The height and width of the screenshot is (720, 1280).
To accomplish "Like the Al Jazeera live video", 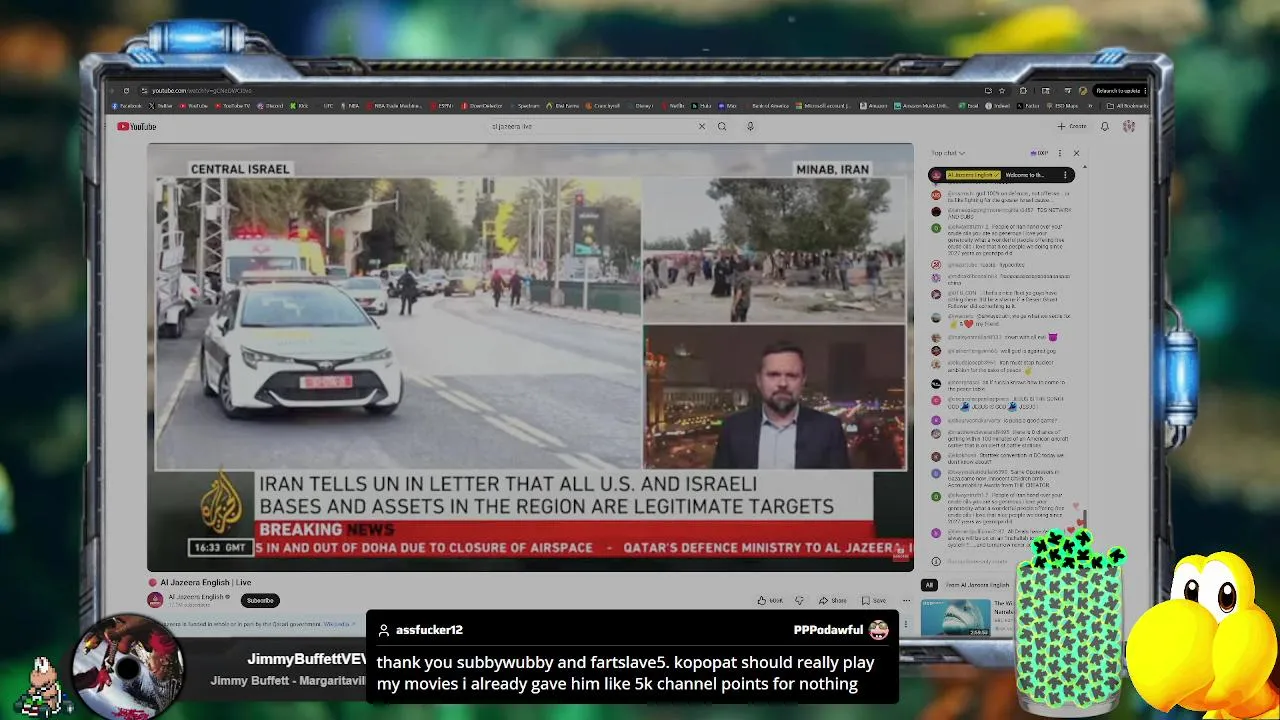I will click(x=770, y=600).
